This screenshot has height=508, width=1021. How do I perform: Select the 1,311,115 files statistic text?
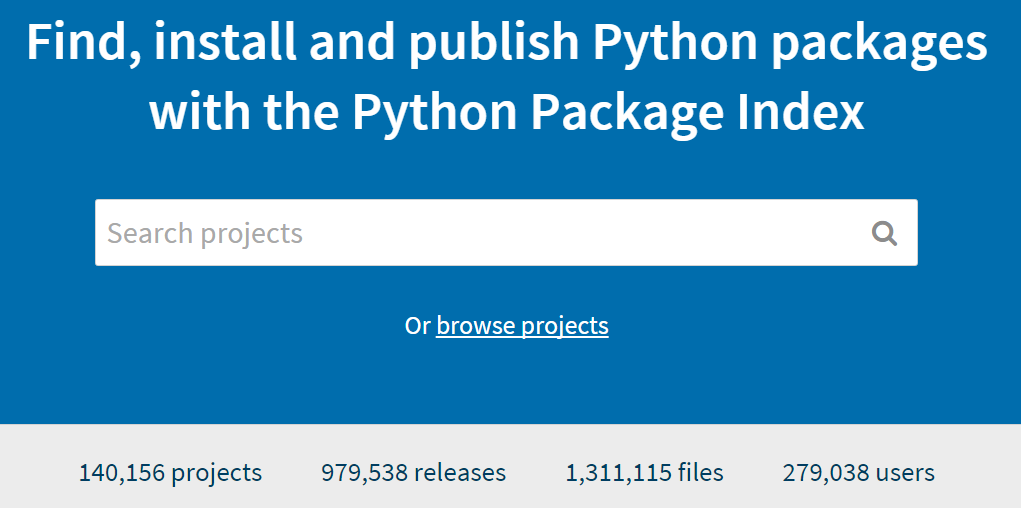tap(644, 473)
